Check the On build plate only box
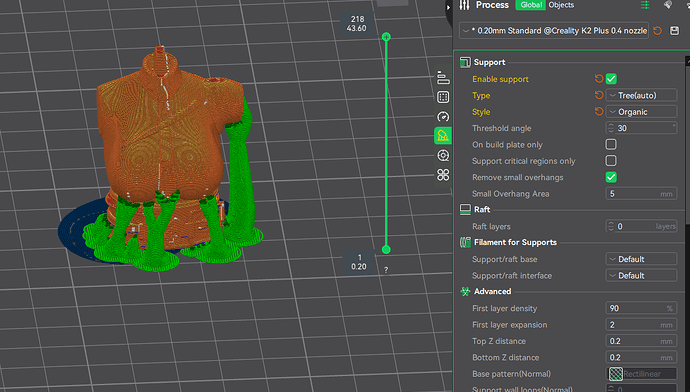690x392 pixels. click(611, 144)
